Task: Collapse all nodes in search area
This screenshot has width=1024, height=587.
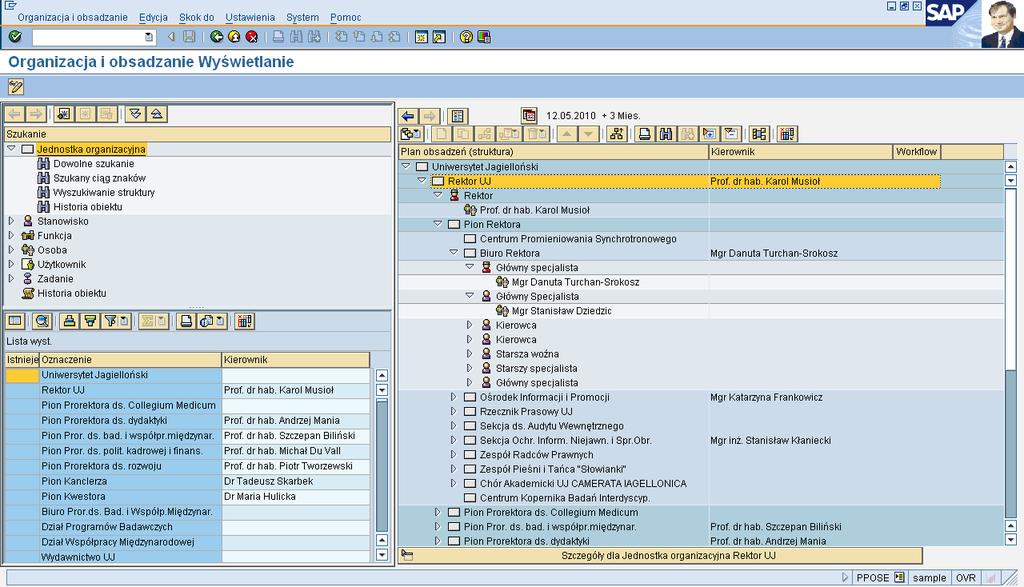Action: pyautogui.click(x=157, y=114)
